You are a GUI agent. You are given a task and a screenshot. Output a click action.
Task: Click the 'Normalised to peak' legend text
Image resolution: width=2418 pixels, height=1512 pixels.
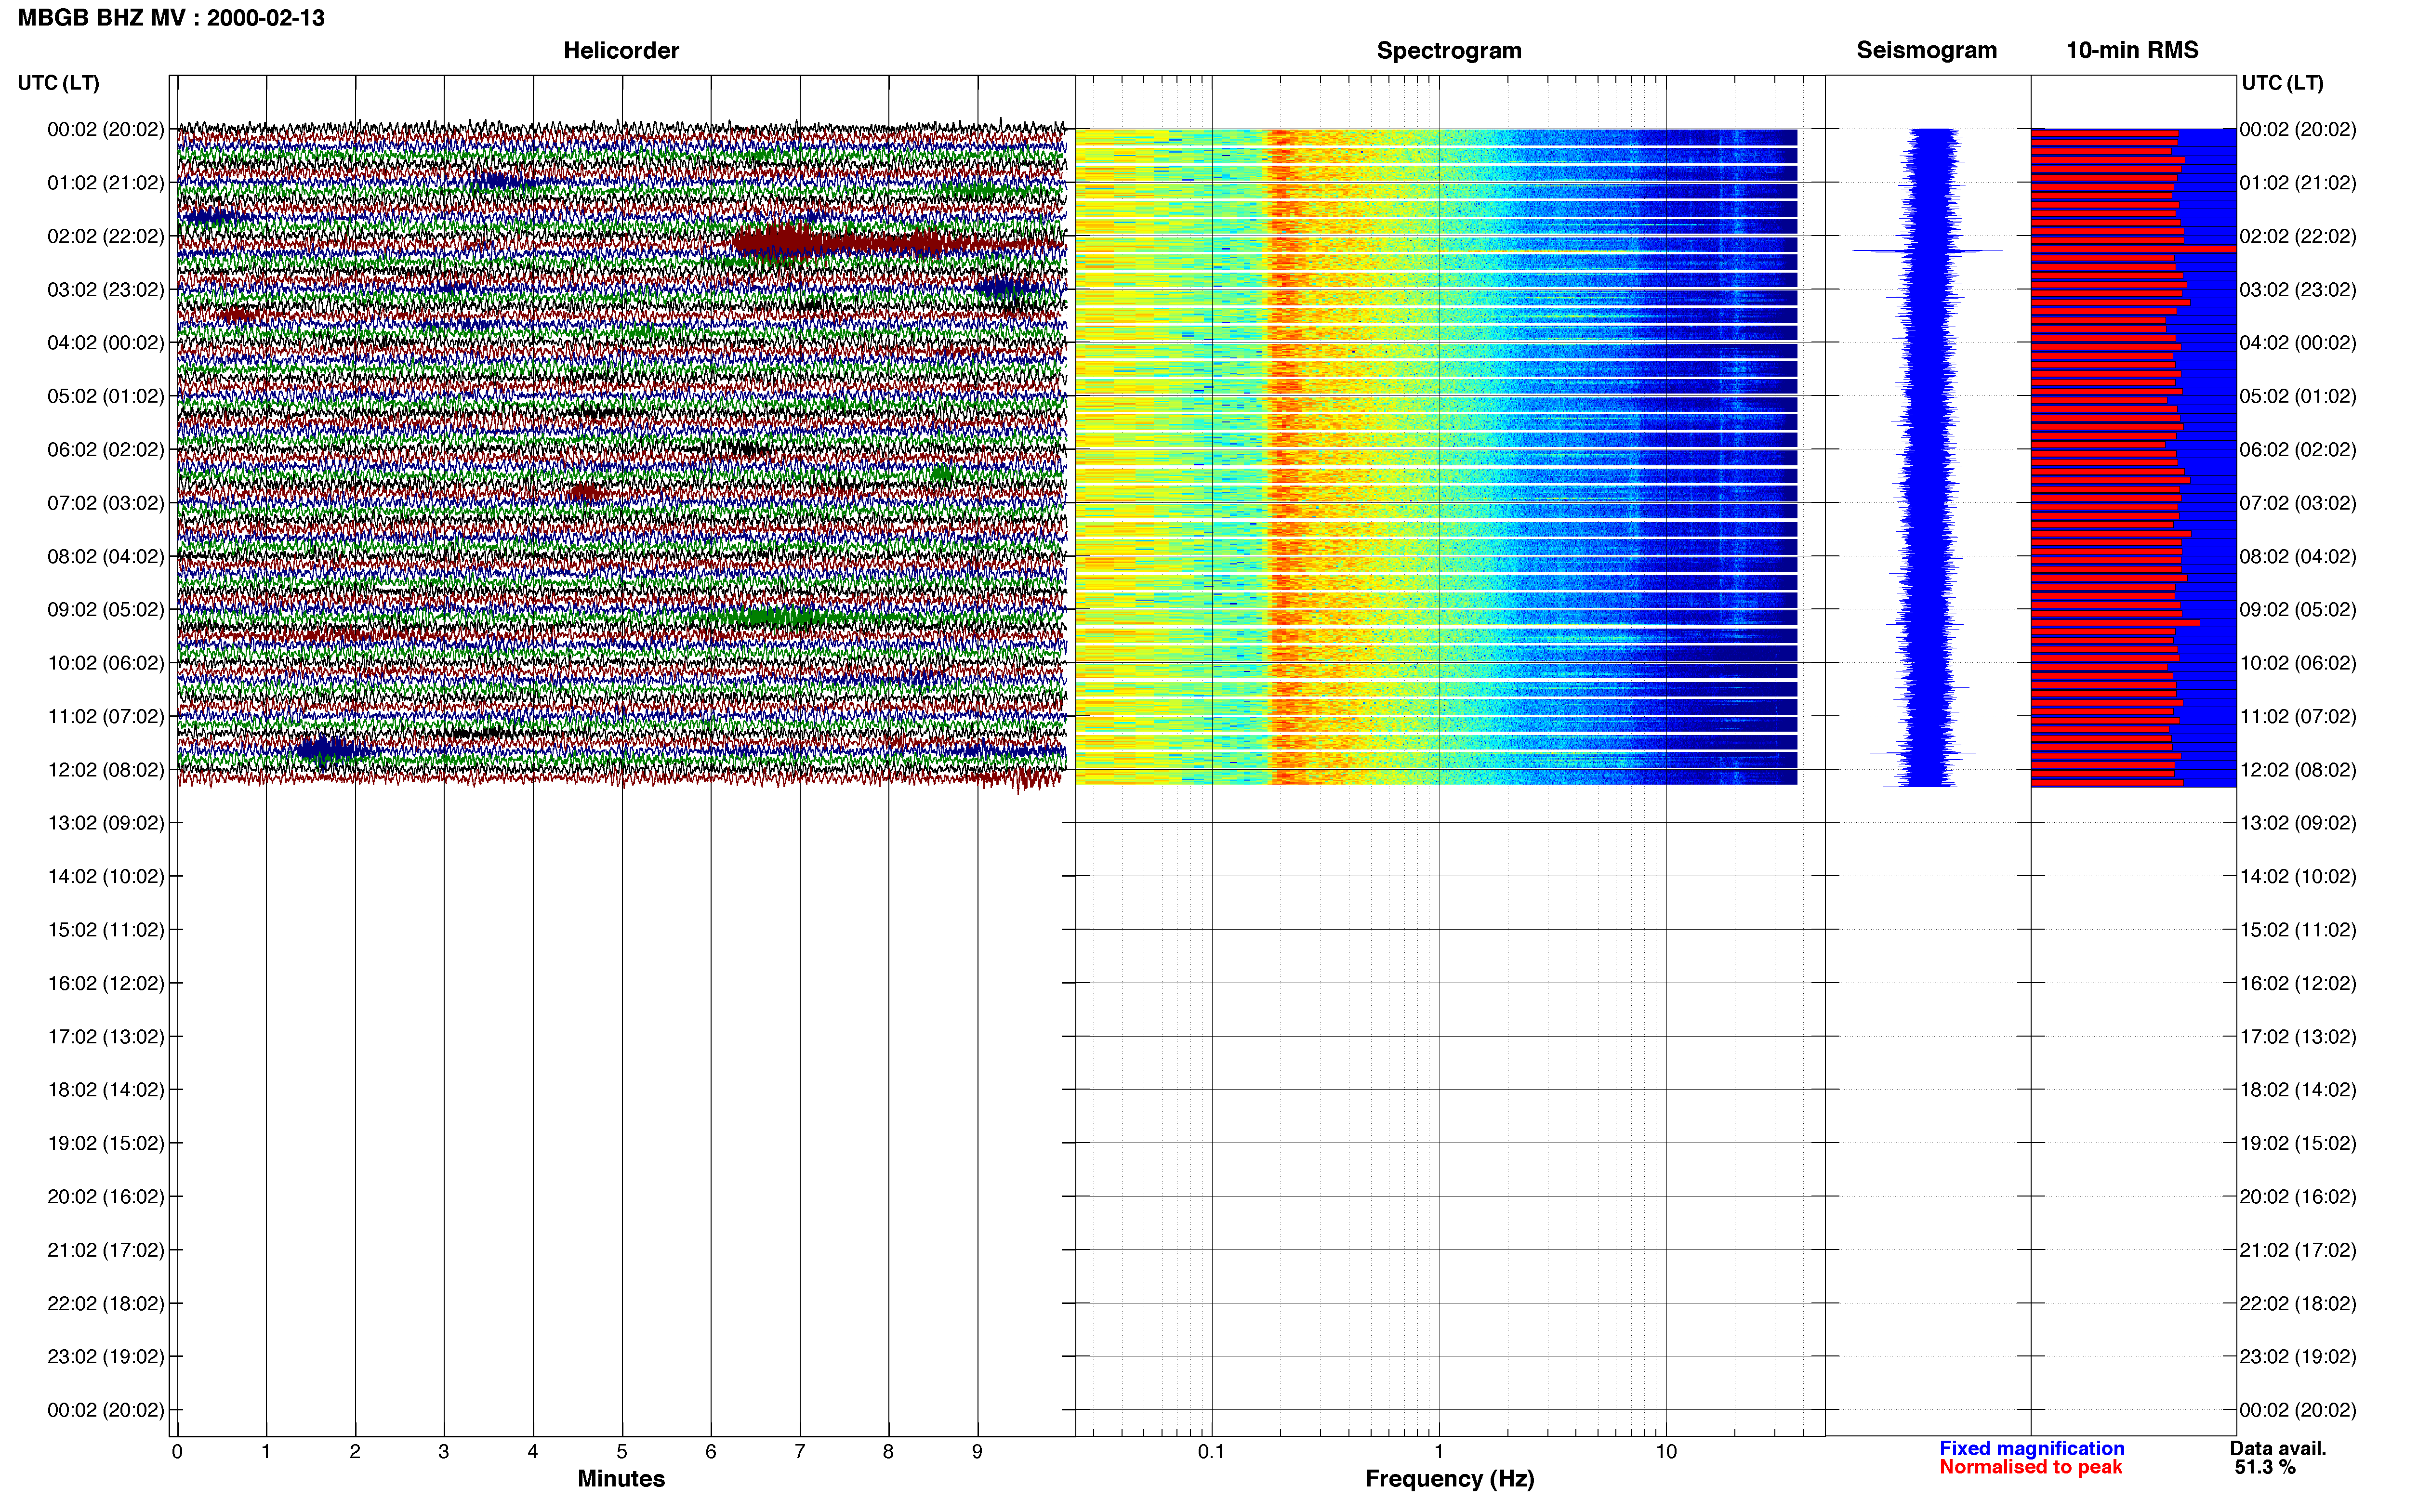[x=2030, y=1467]
